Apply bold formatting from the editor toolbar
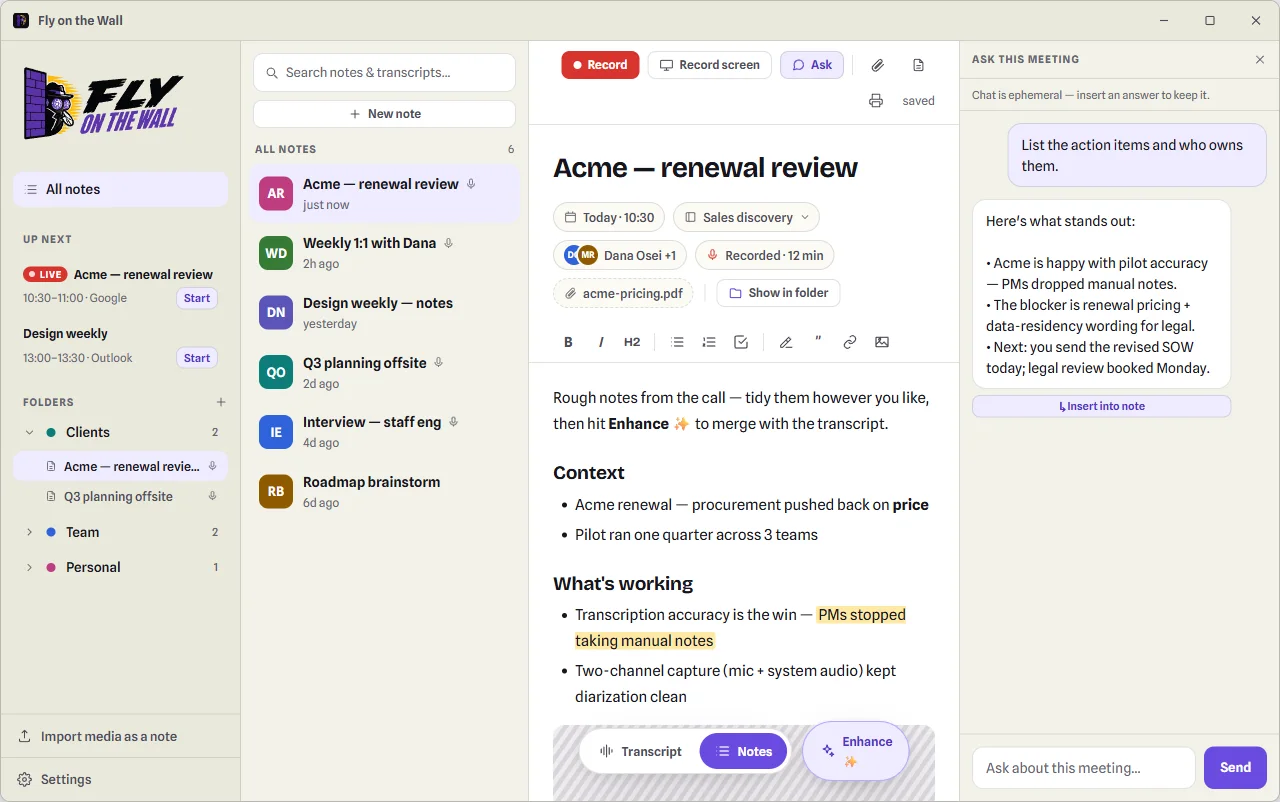 click(x=568, y=342)
